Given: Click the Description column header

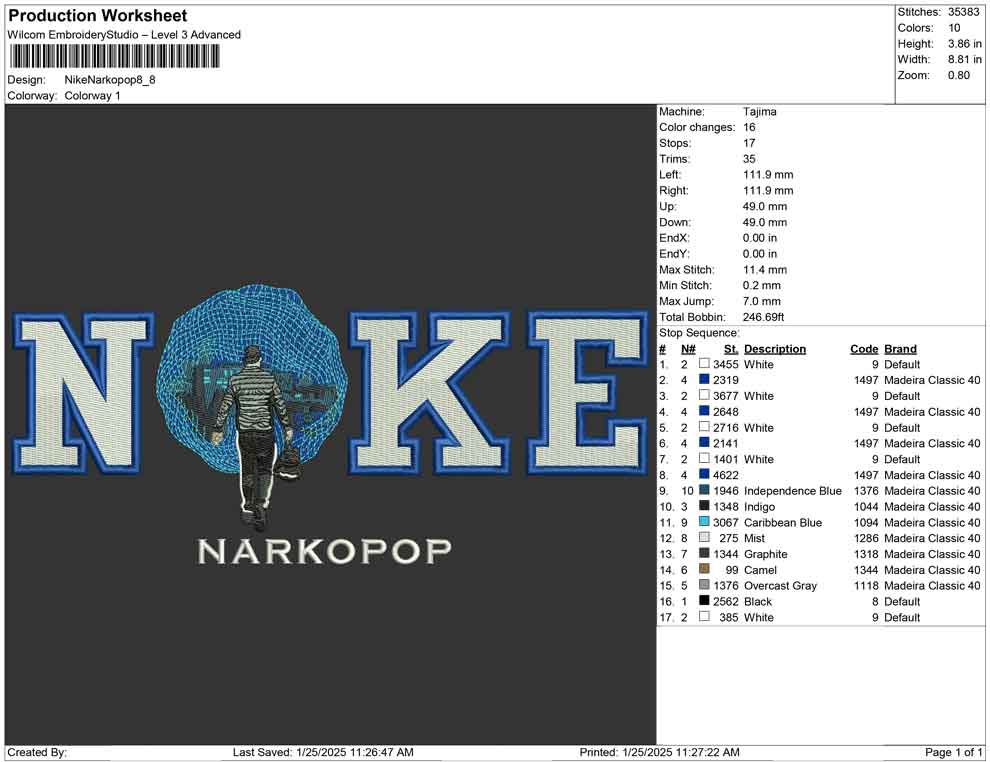Looking at the screenshot, I should (775, 349).
